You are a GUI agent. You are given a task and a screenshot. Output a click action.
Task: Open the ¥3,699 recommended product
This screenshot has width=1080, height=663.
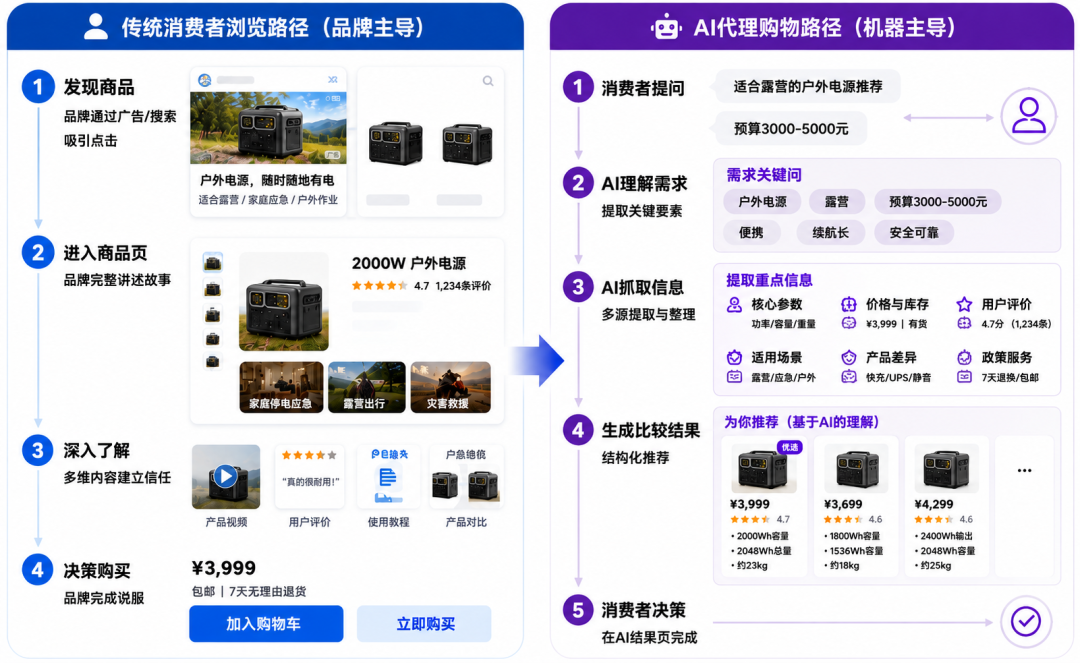[x=857, y=506]
